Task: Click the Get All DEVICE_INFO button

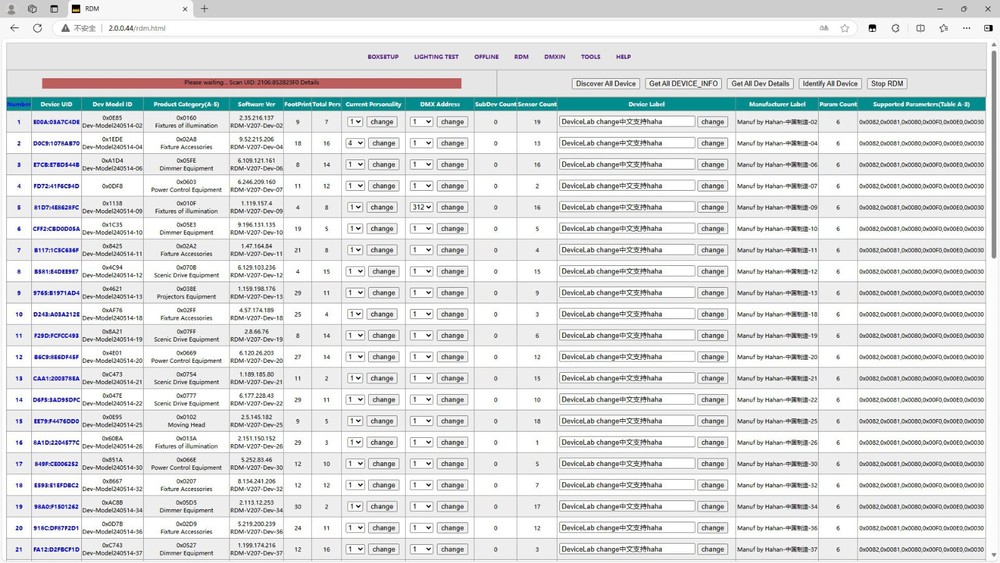Action: 683,84
